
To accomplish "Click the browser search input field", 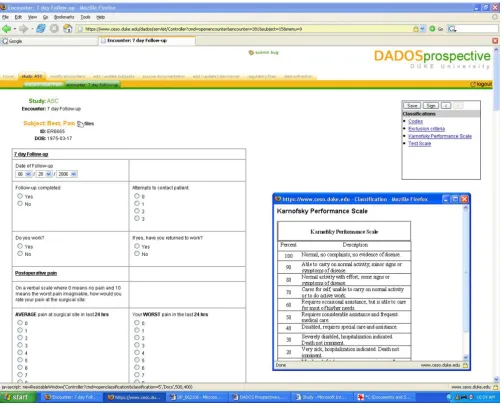I will (477, 29).
